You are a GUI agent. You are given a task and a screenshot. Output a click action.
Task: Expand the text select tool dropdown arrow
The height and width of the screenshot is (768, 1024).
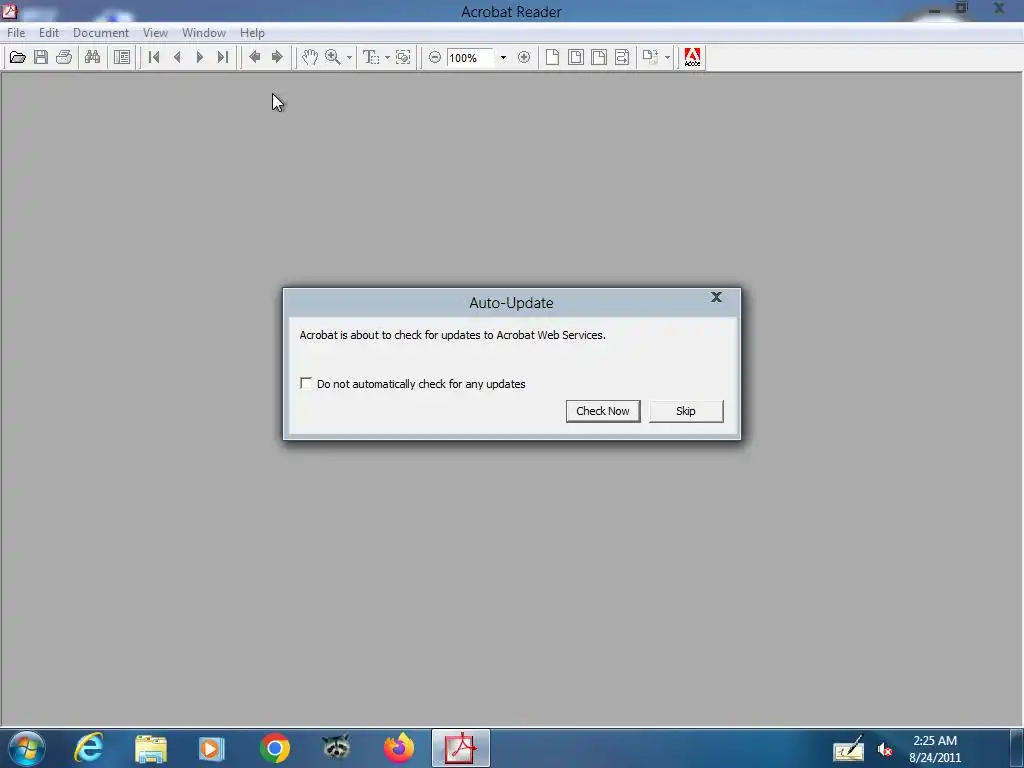387,57
